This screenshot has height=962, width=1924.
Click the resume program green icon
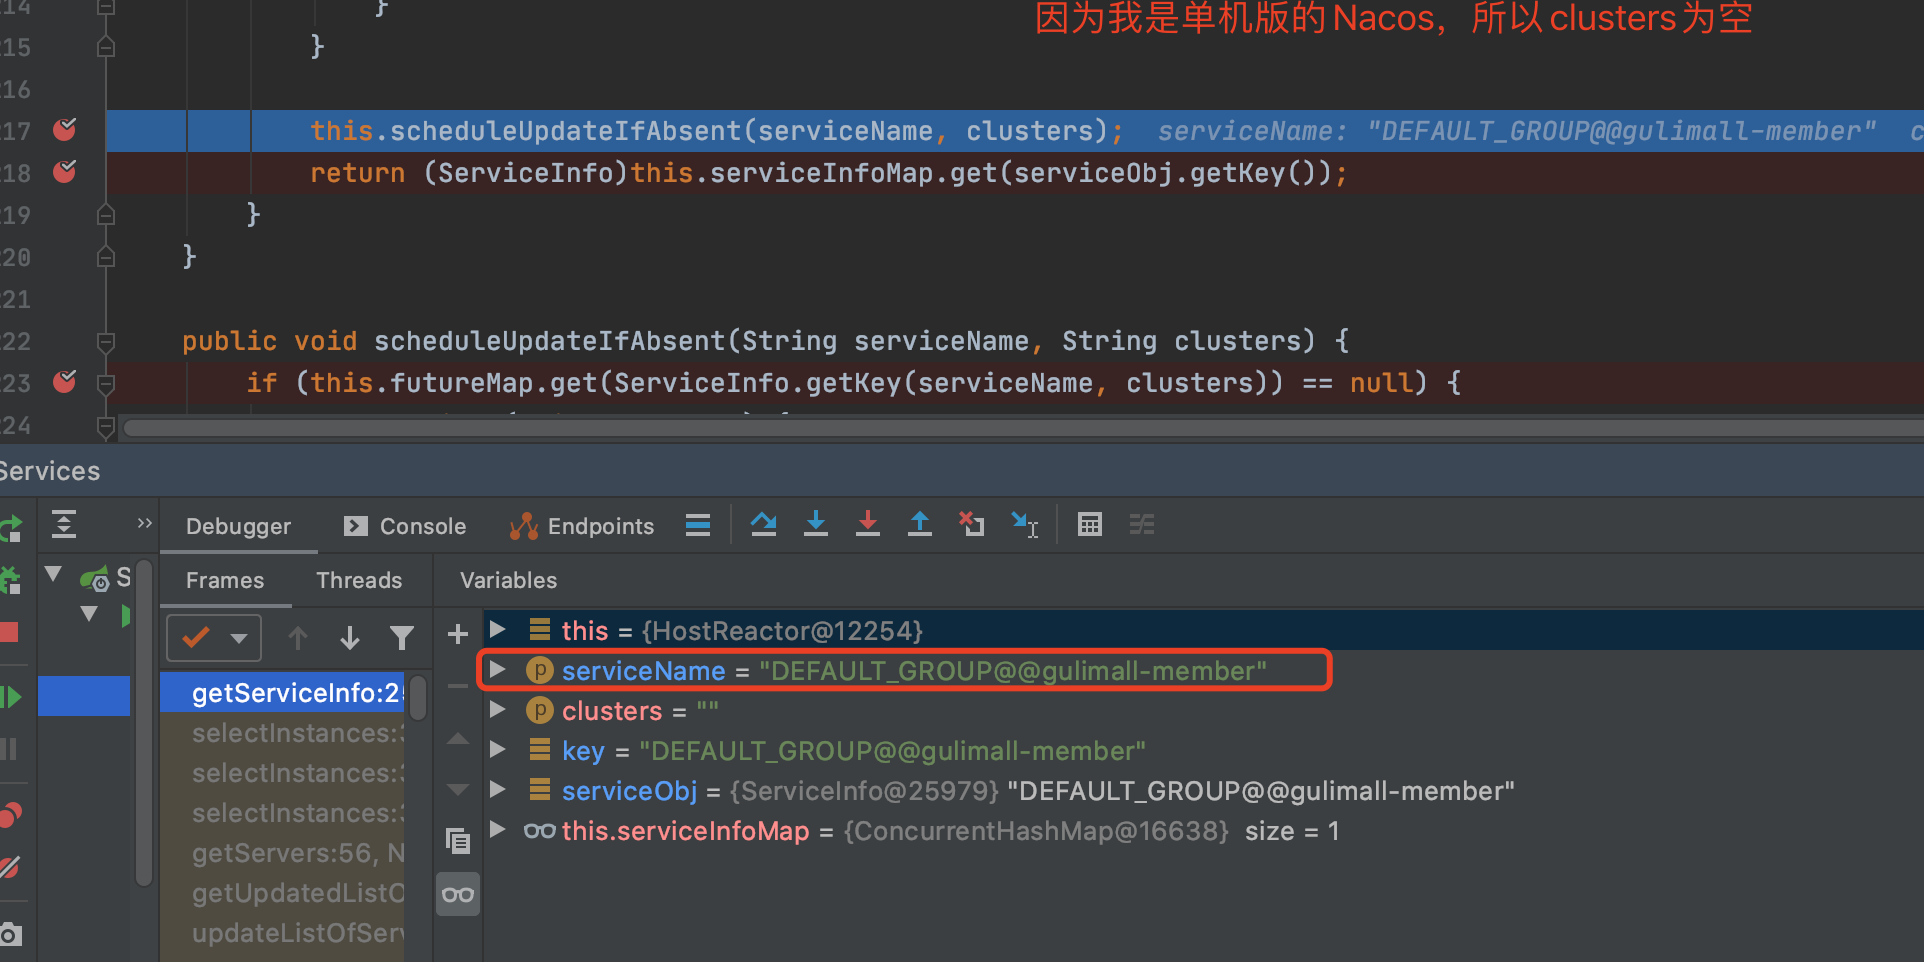pos(11,696)
